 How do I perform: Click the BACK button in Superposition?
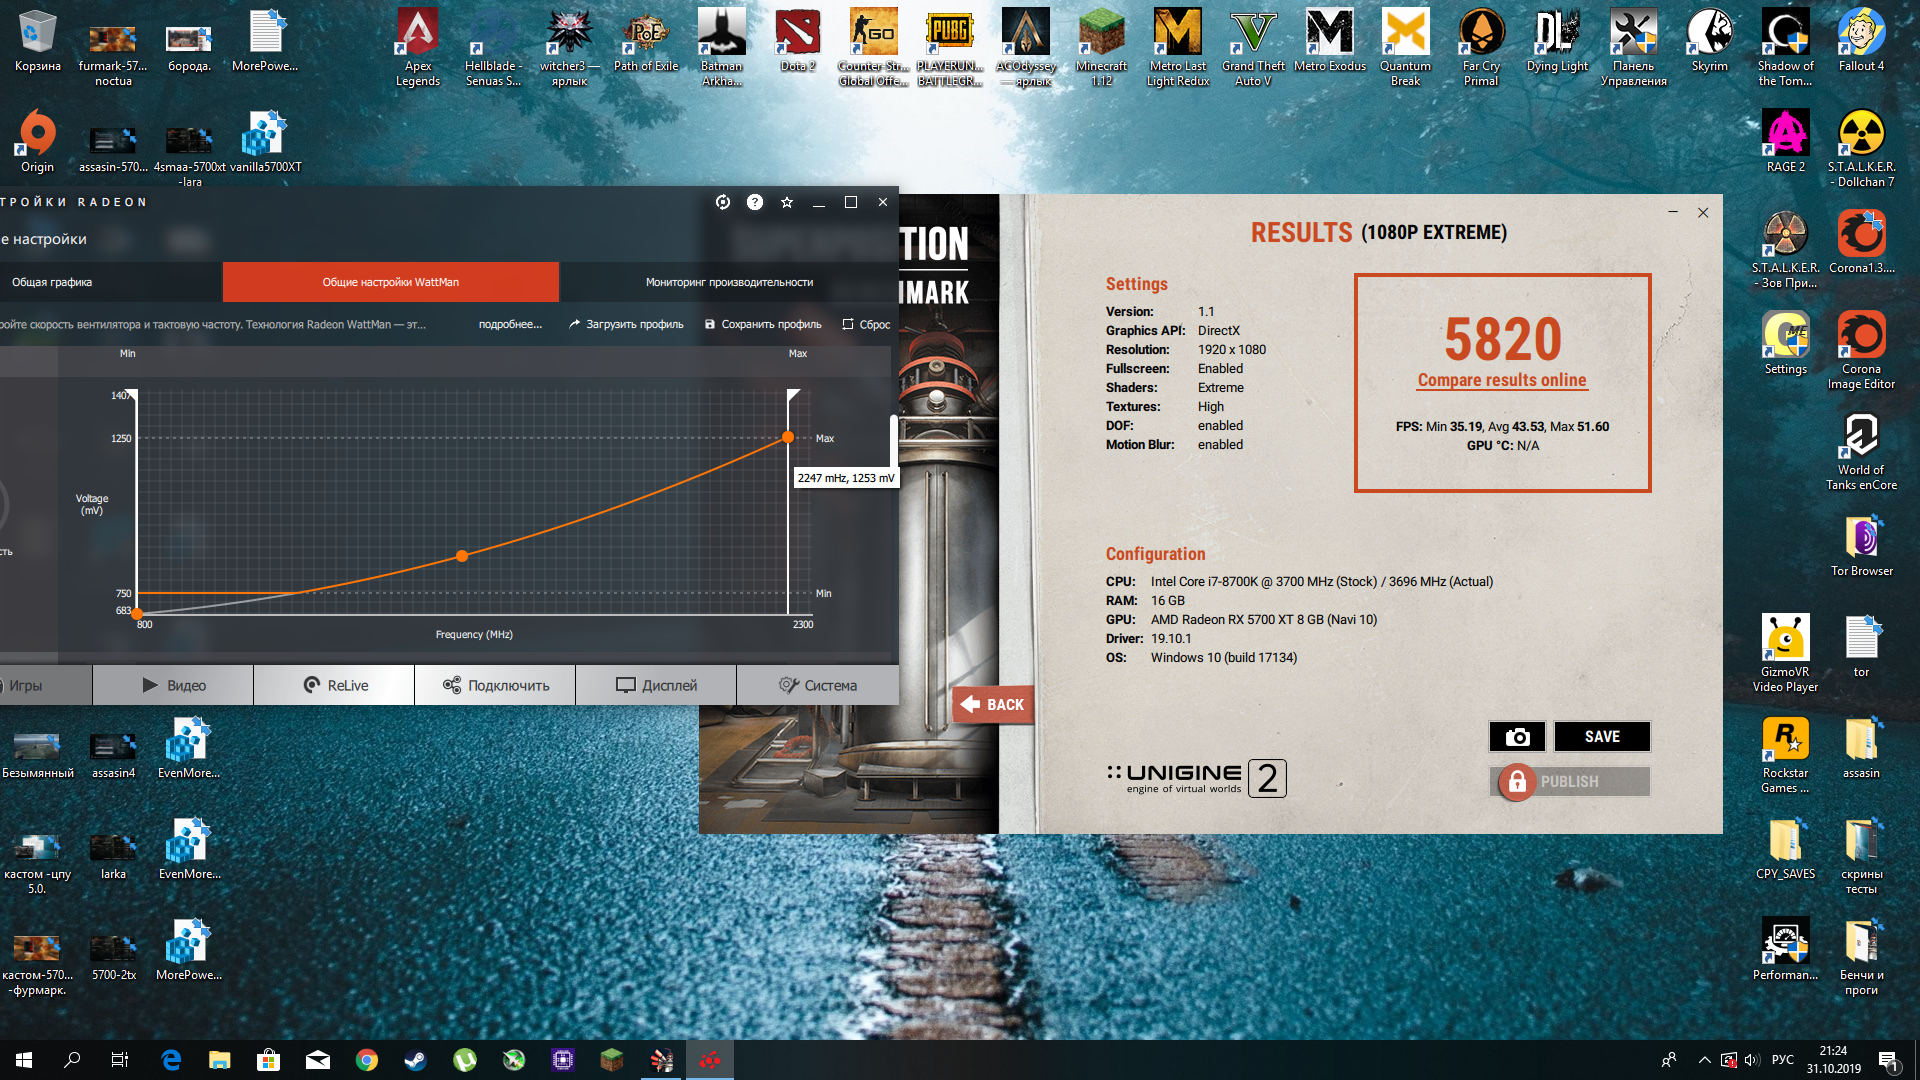[992, 705]
